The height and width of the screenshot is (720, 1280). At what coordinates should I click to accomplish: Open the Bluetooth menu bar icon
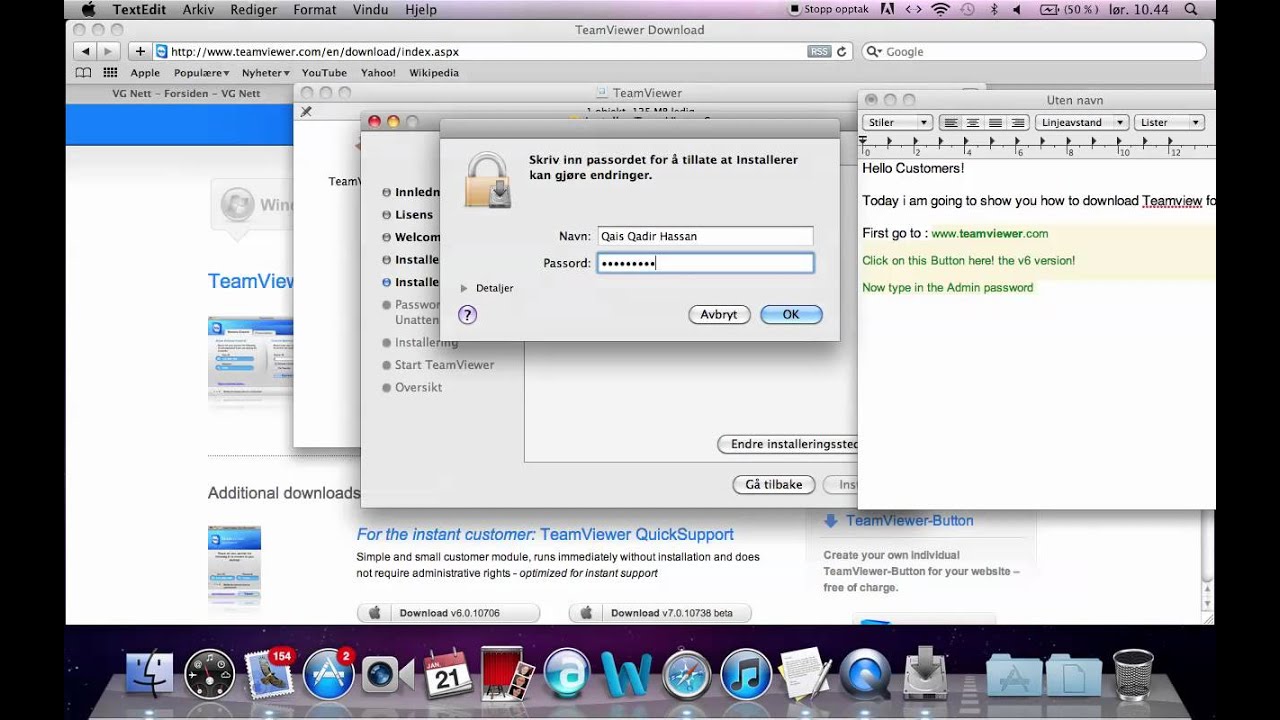pyautogui.click(x=994, y=9)
